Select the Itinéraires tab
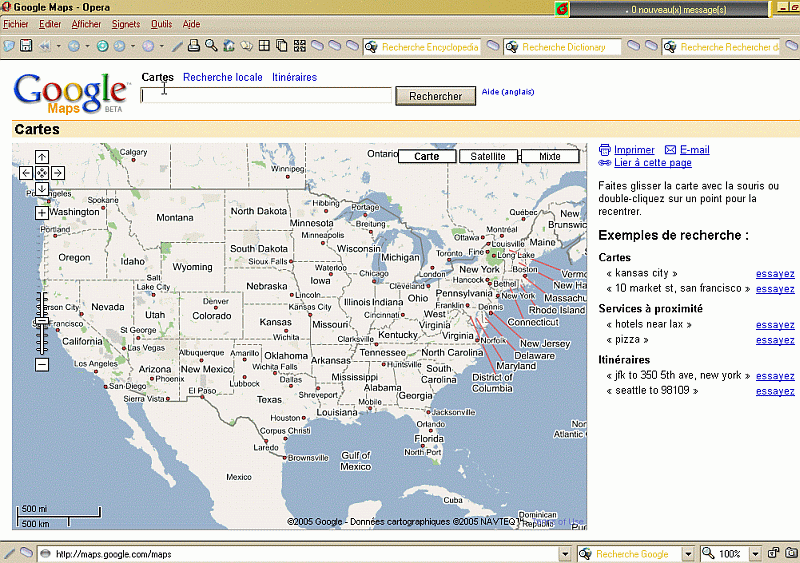 click(x=294, y=77)
